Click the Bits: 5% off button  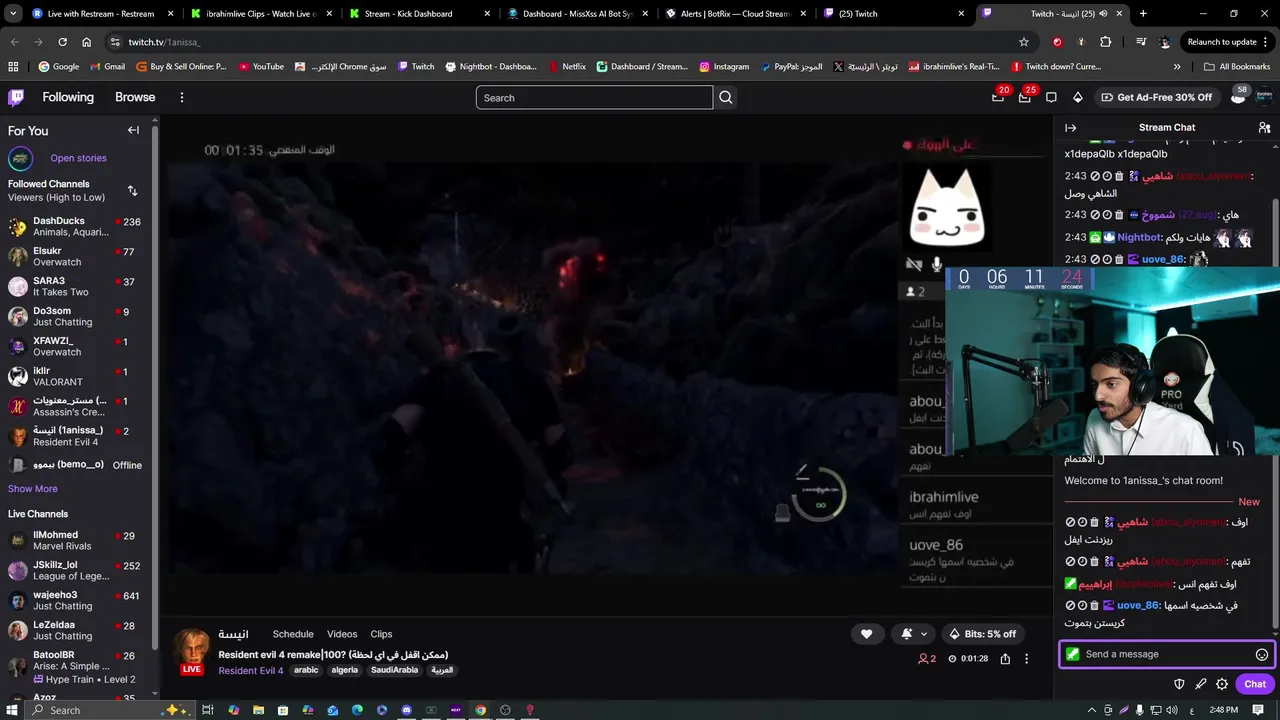(x=982, y=634)
